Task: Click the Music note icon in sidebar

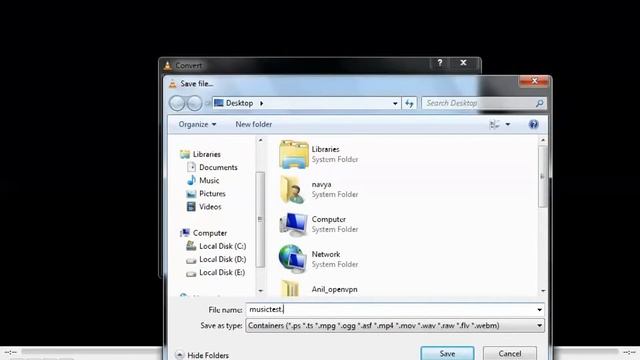Action: [191, 180]
